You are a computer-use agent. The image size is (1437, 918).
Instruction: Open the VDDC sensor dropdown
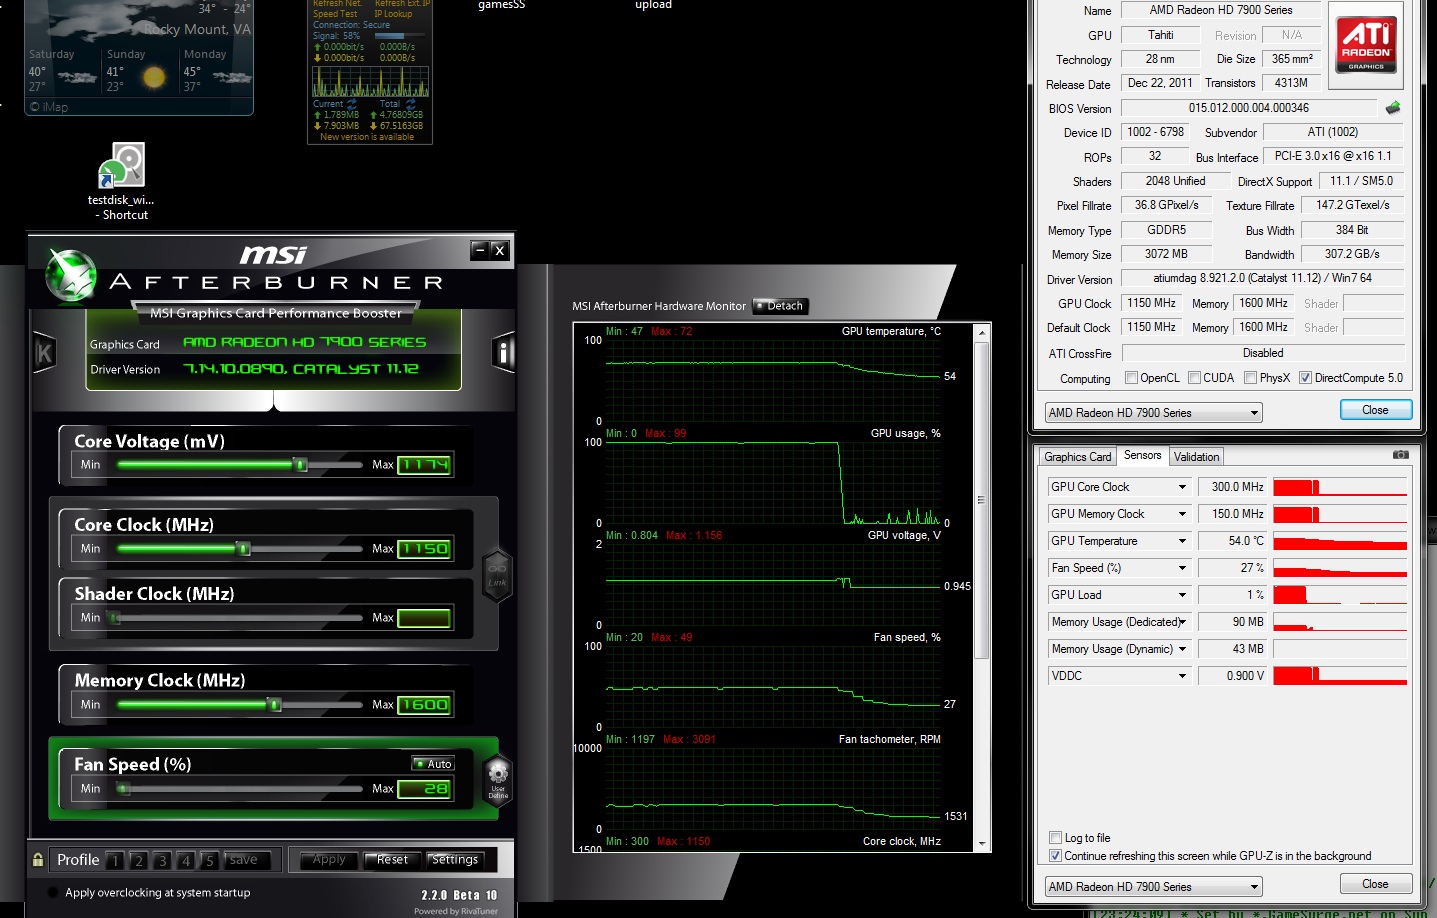[x=1182, y=676]
